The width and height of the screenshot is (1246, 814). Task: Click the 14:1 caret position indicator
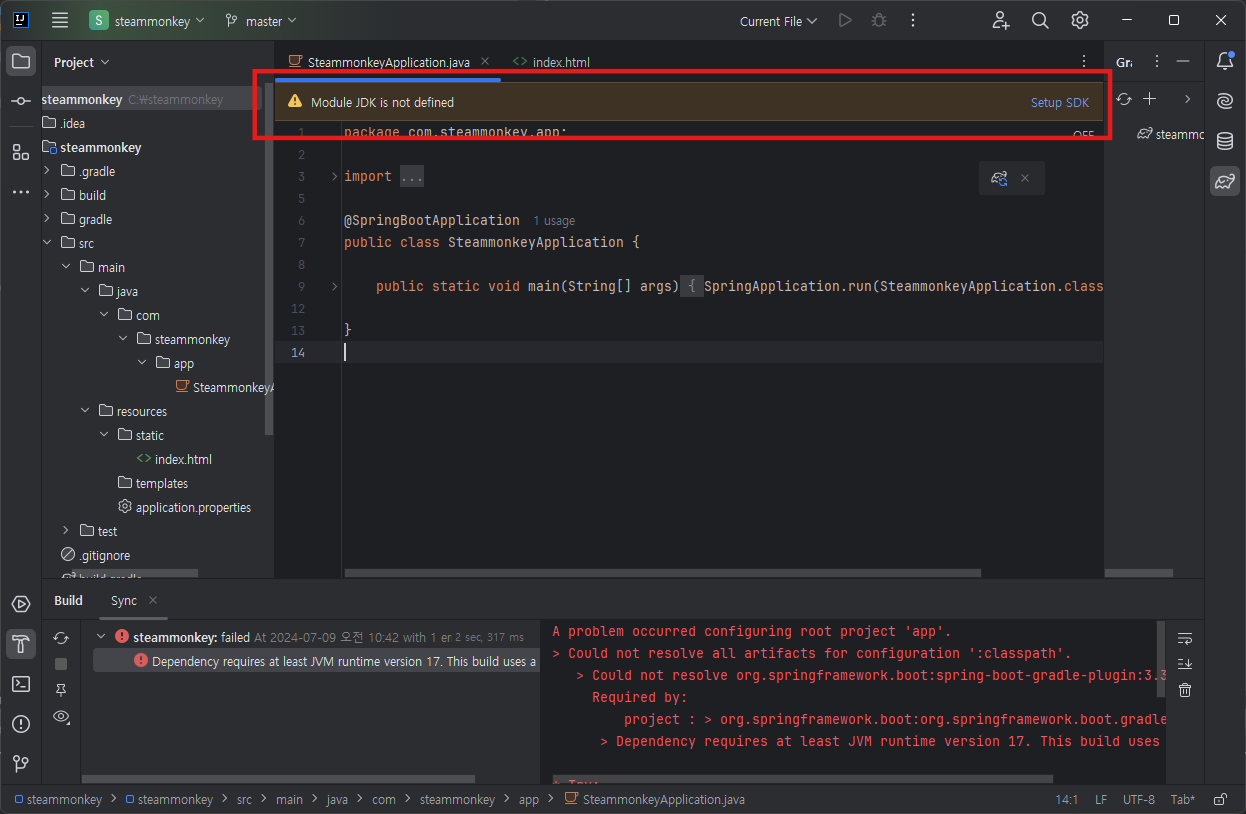[1067, 799]
